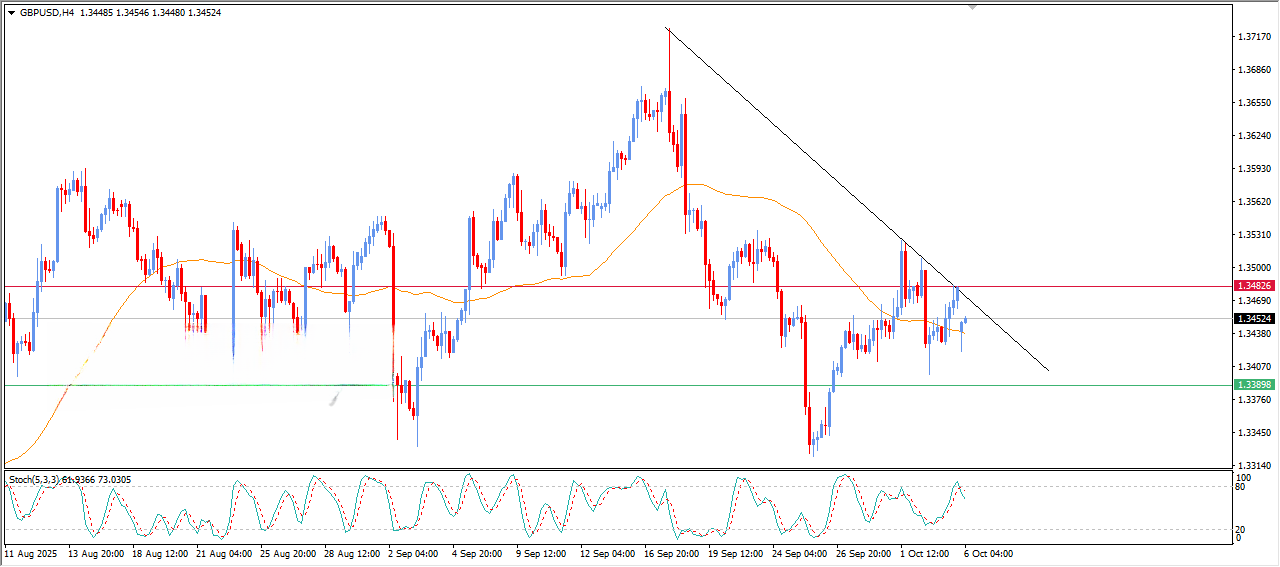Click the tall red candle wick at the chart peak
Viewport: 1280px width, 567px height.
click(668, 60)
